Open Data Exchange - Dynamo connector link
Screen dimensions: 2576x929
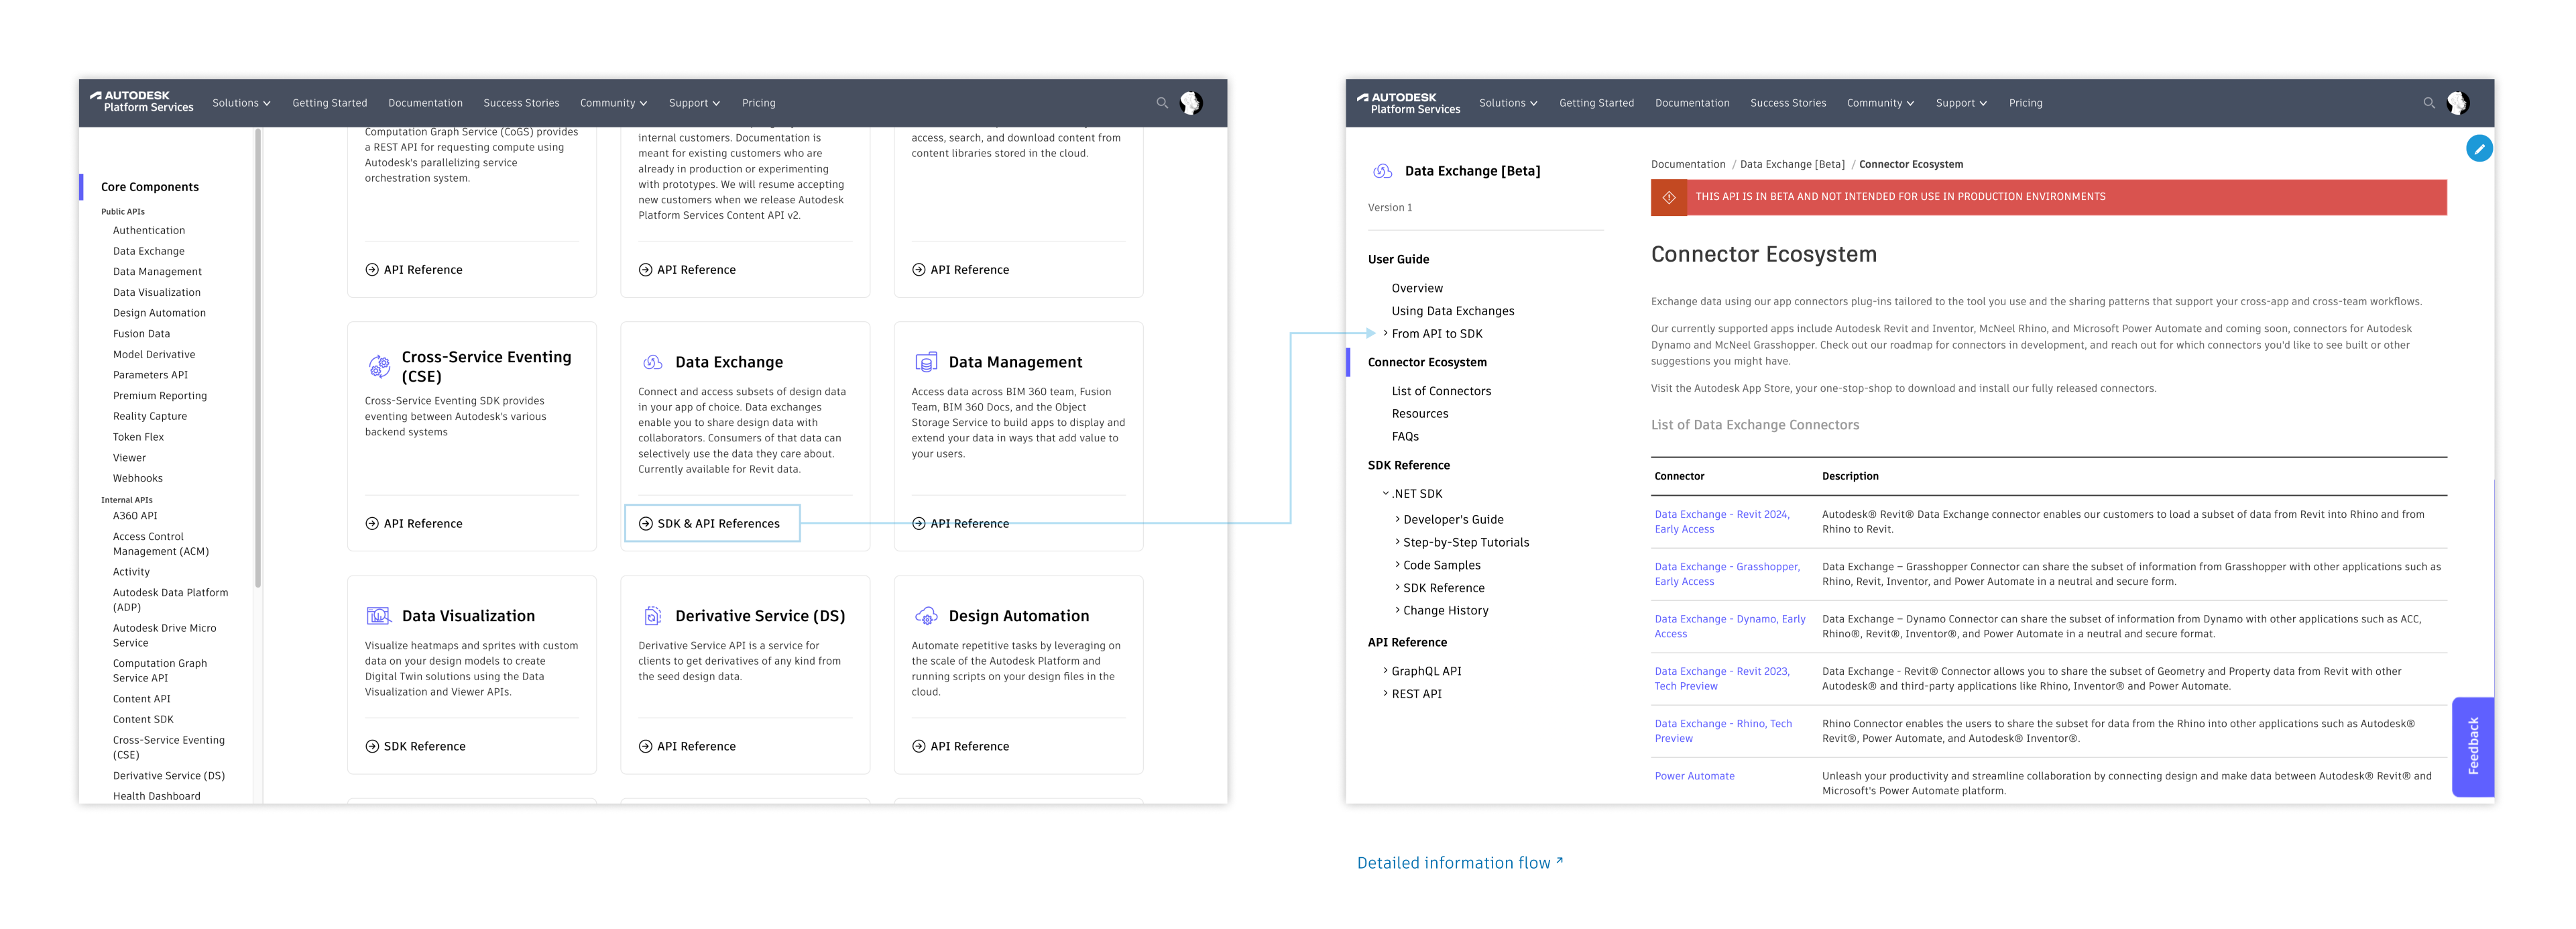(1729, 626)
